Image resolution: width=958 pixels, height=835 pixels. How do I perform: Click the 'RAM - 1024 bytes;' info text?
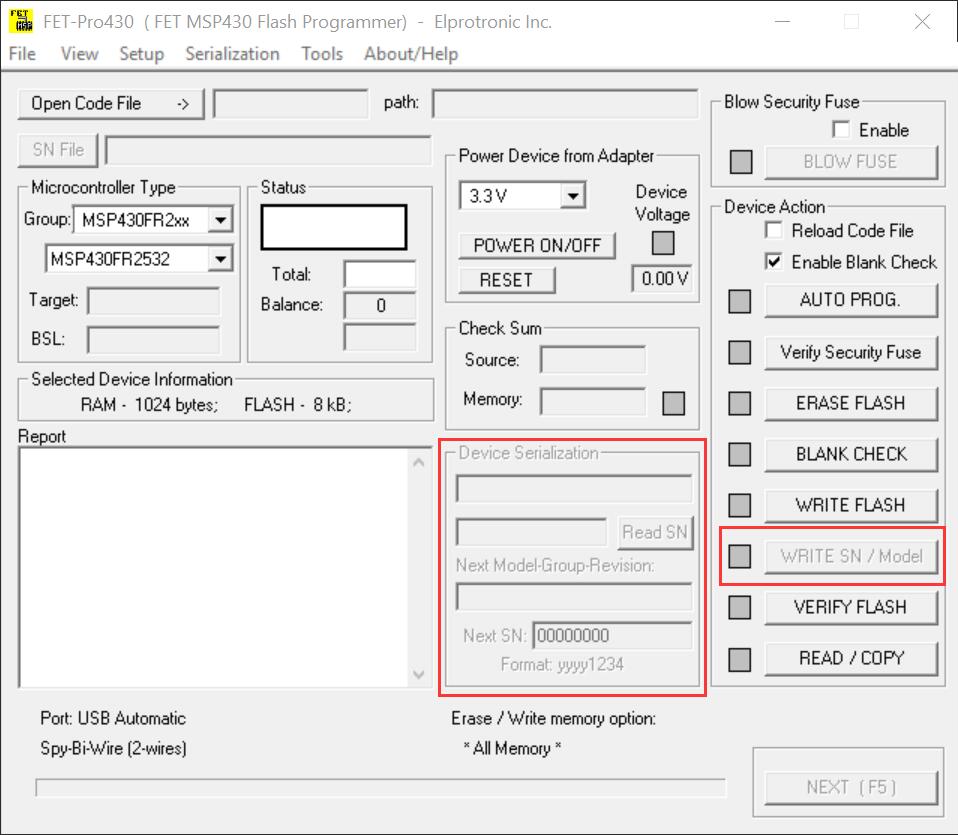click(149, 405)
